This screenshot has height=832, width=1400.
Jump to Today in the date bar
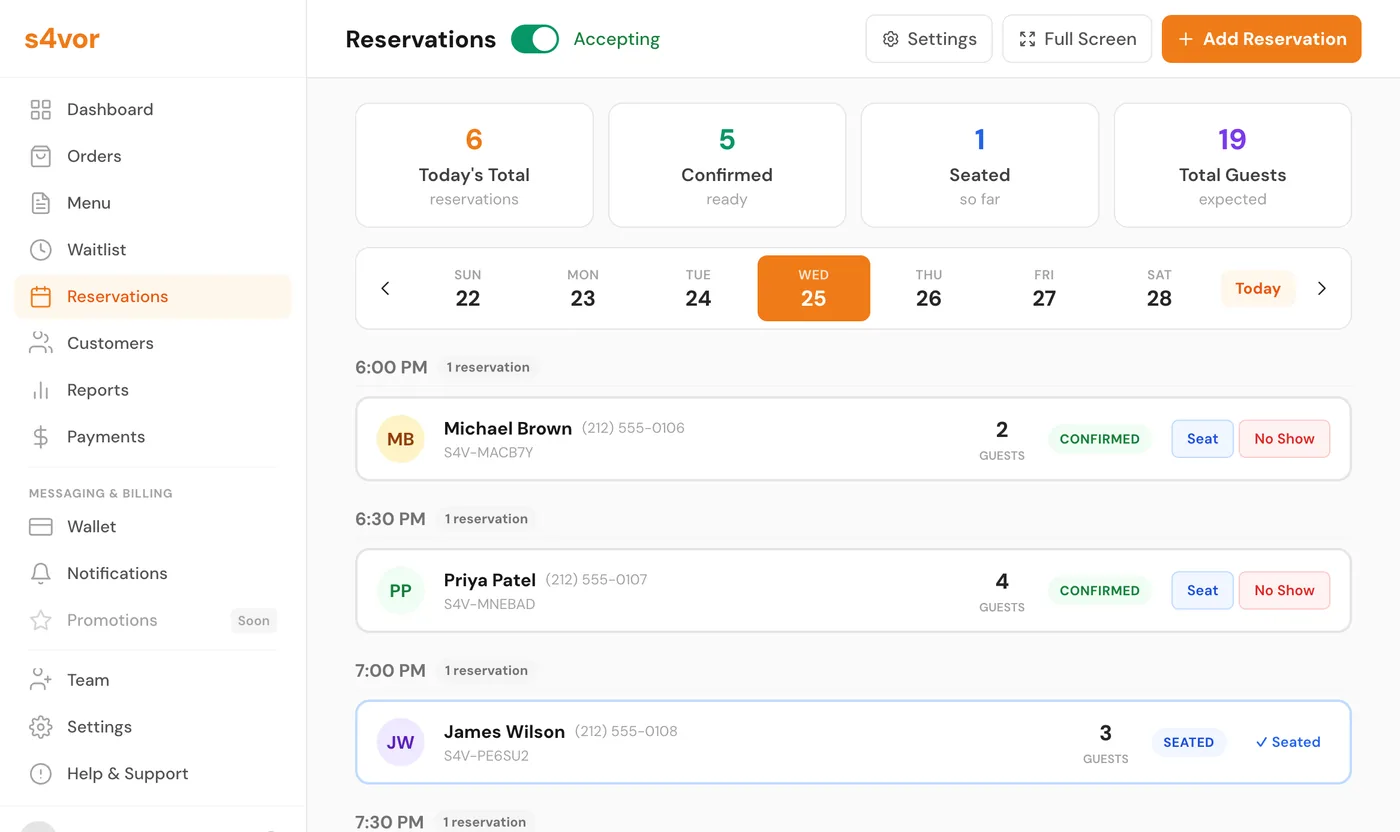coord(1257,288)
